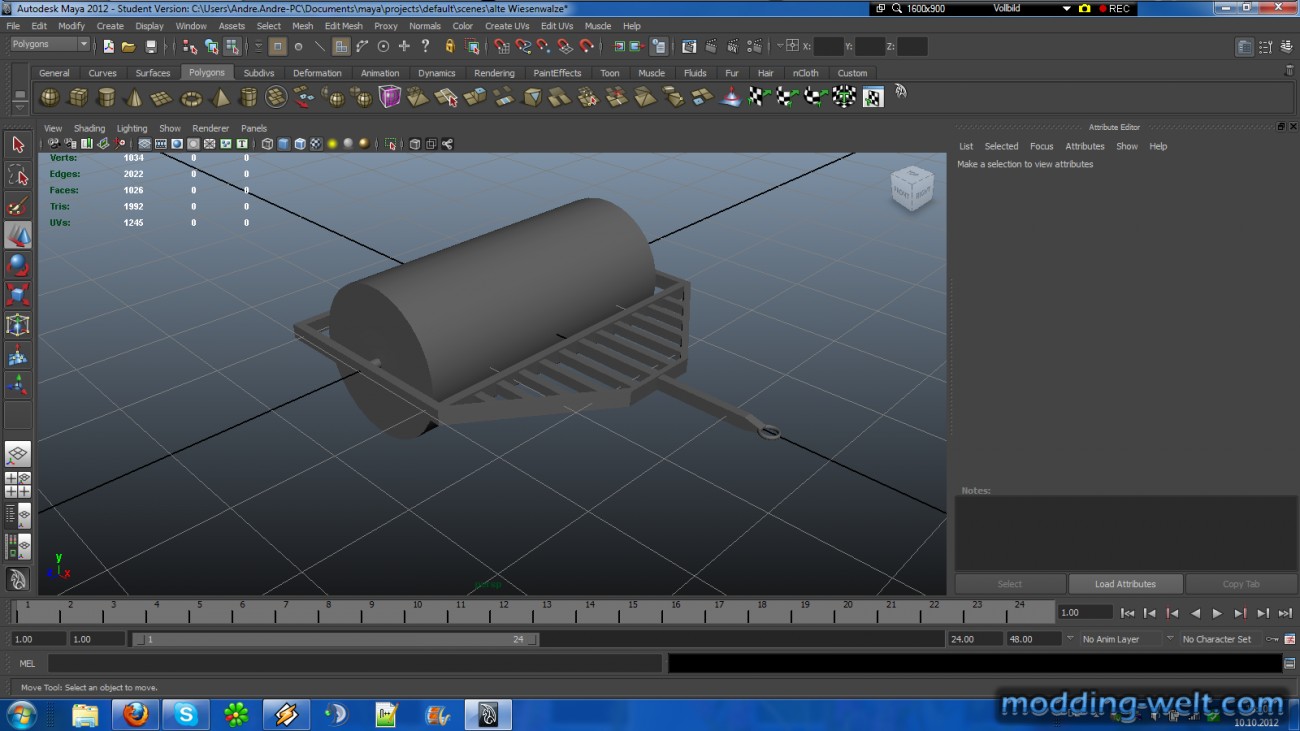
Task: Open the input field mode dropdown arrow
Action: [779, 46]
